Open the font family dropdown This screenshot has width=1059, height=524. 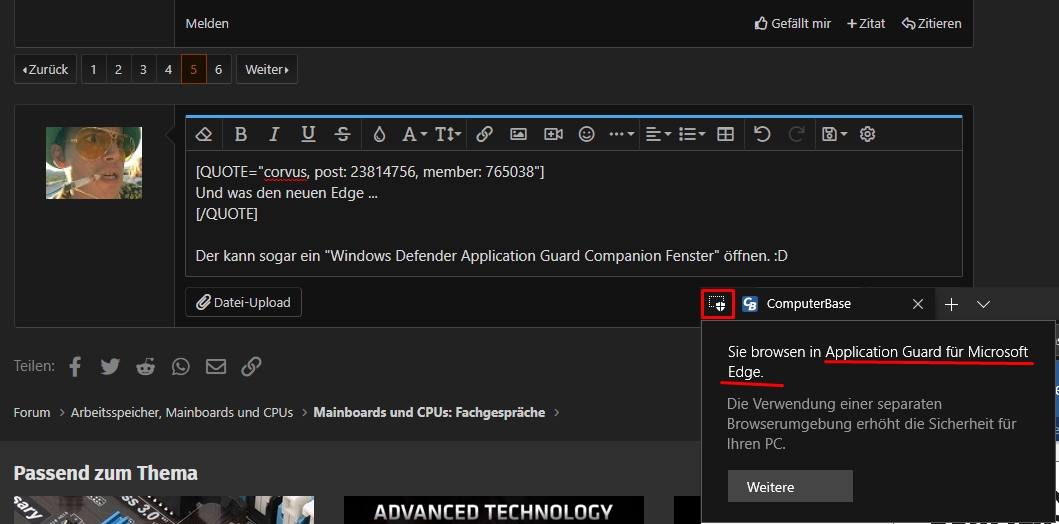pos(414,134)
